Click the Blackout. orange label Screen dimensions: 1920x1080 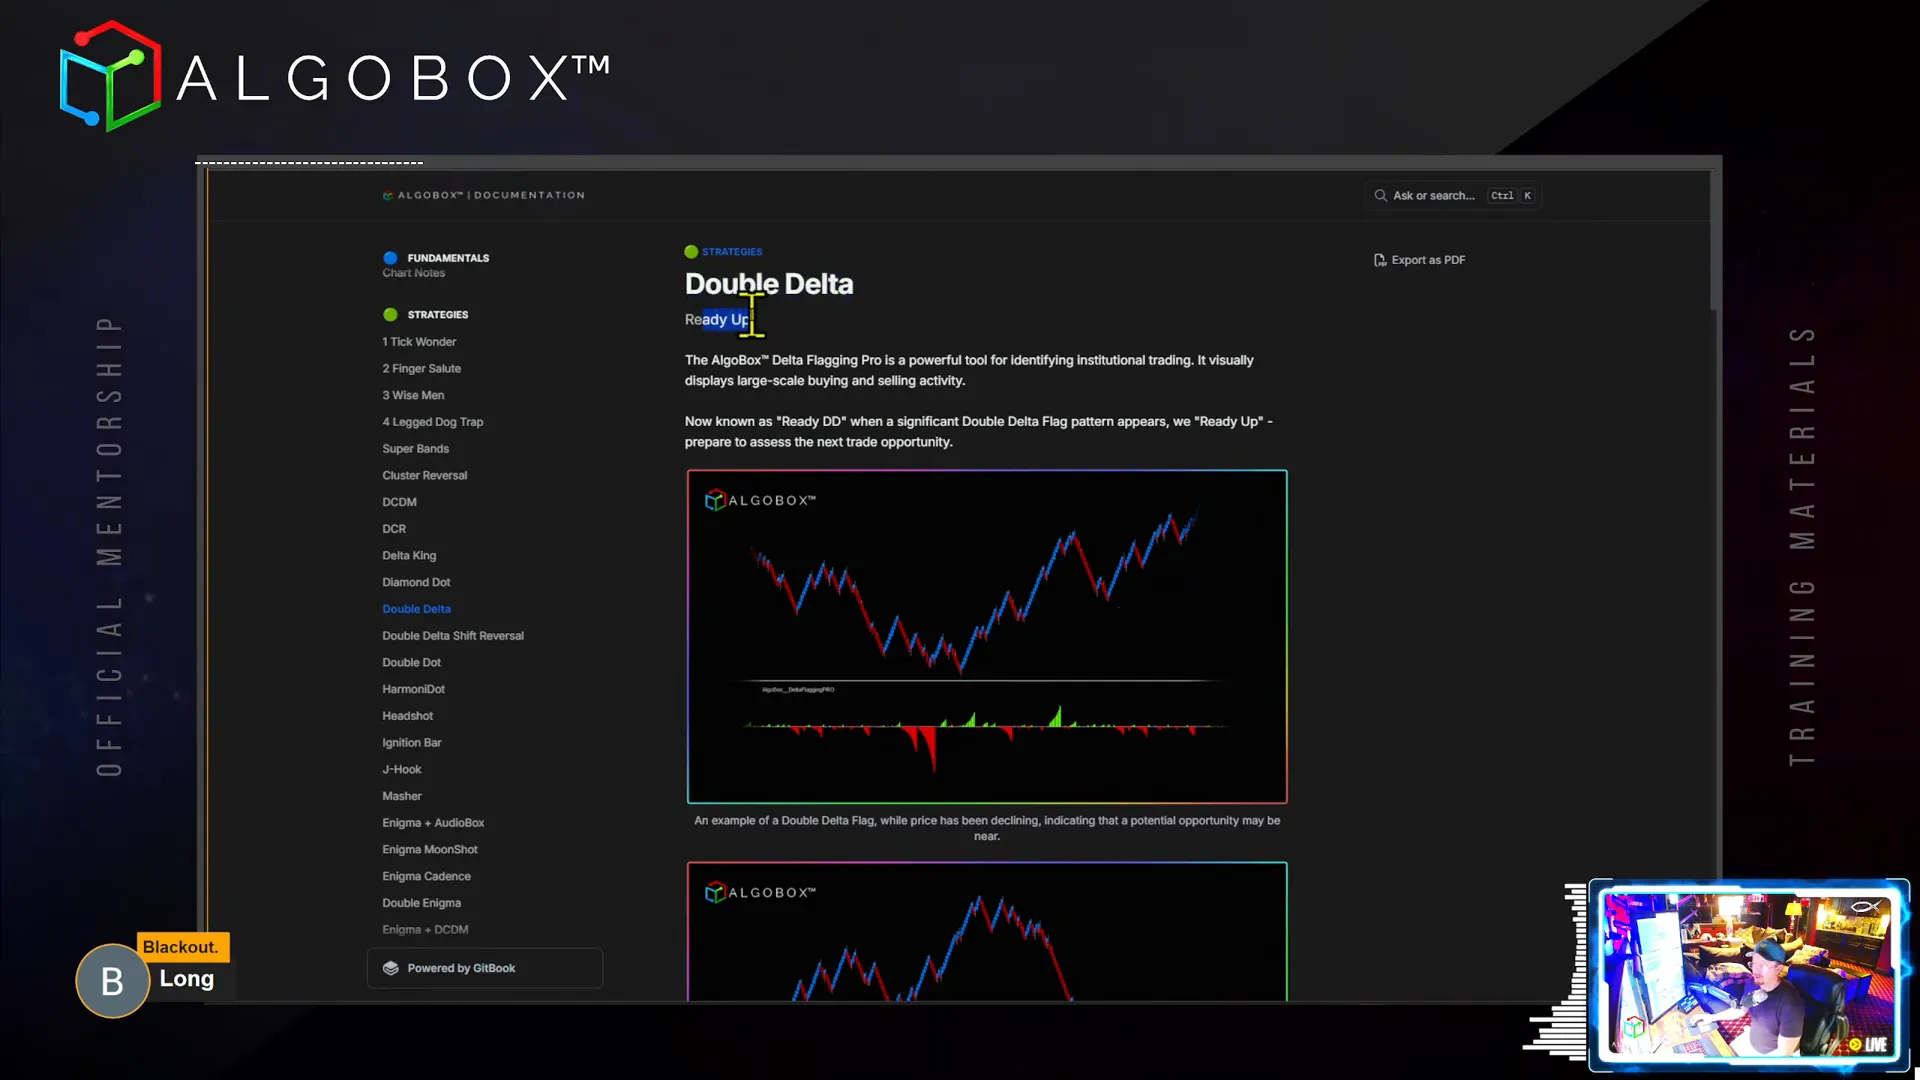(181, 947)
